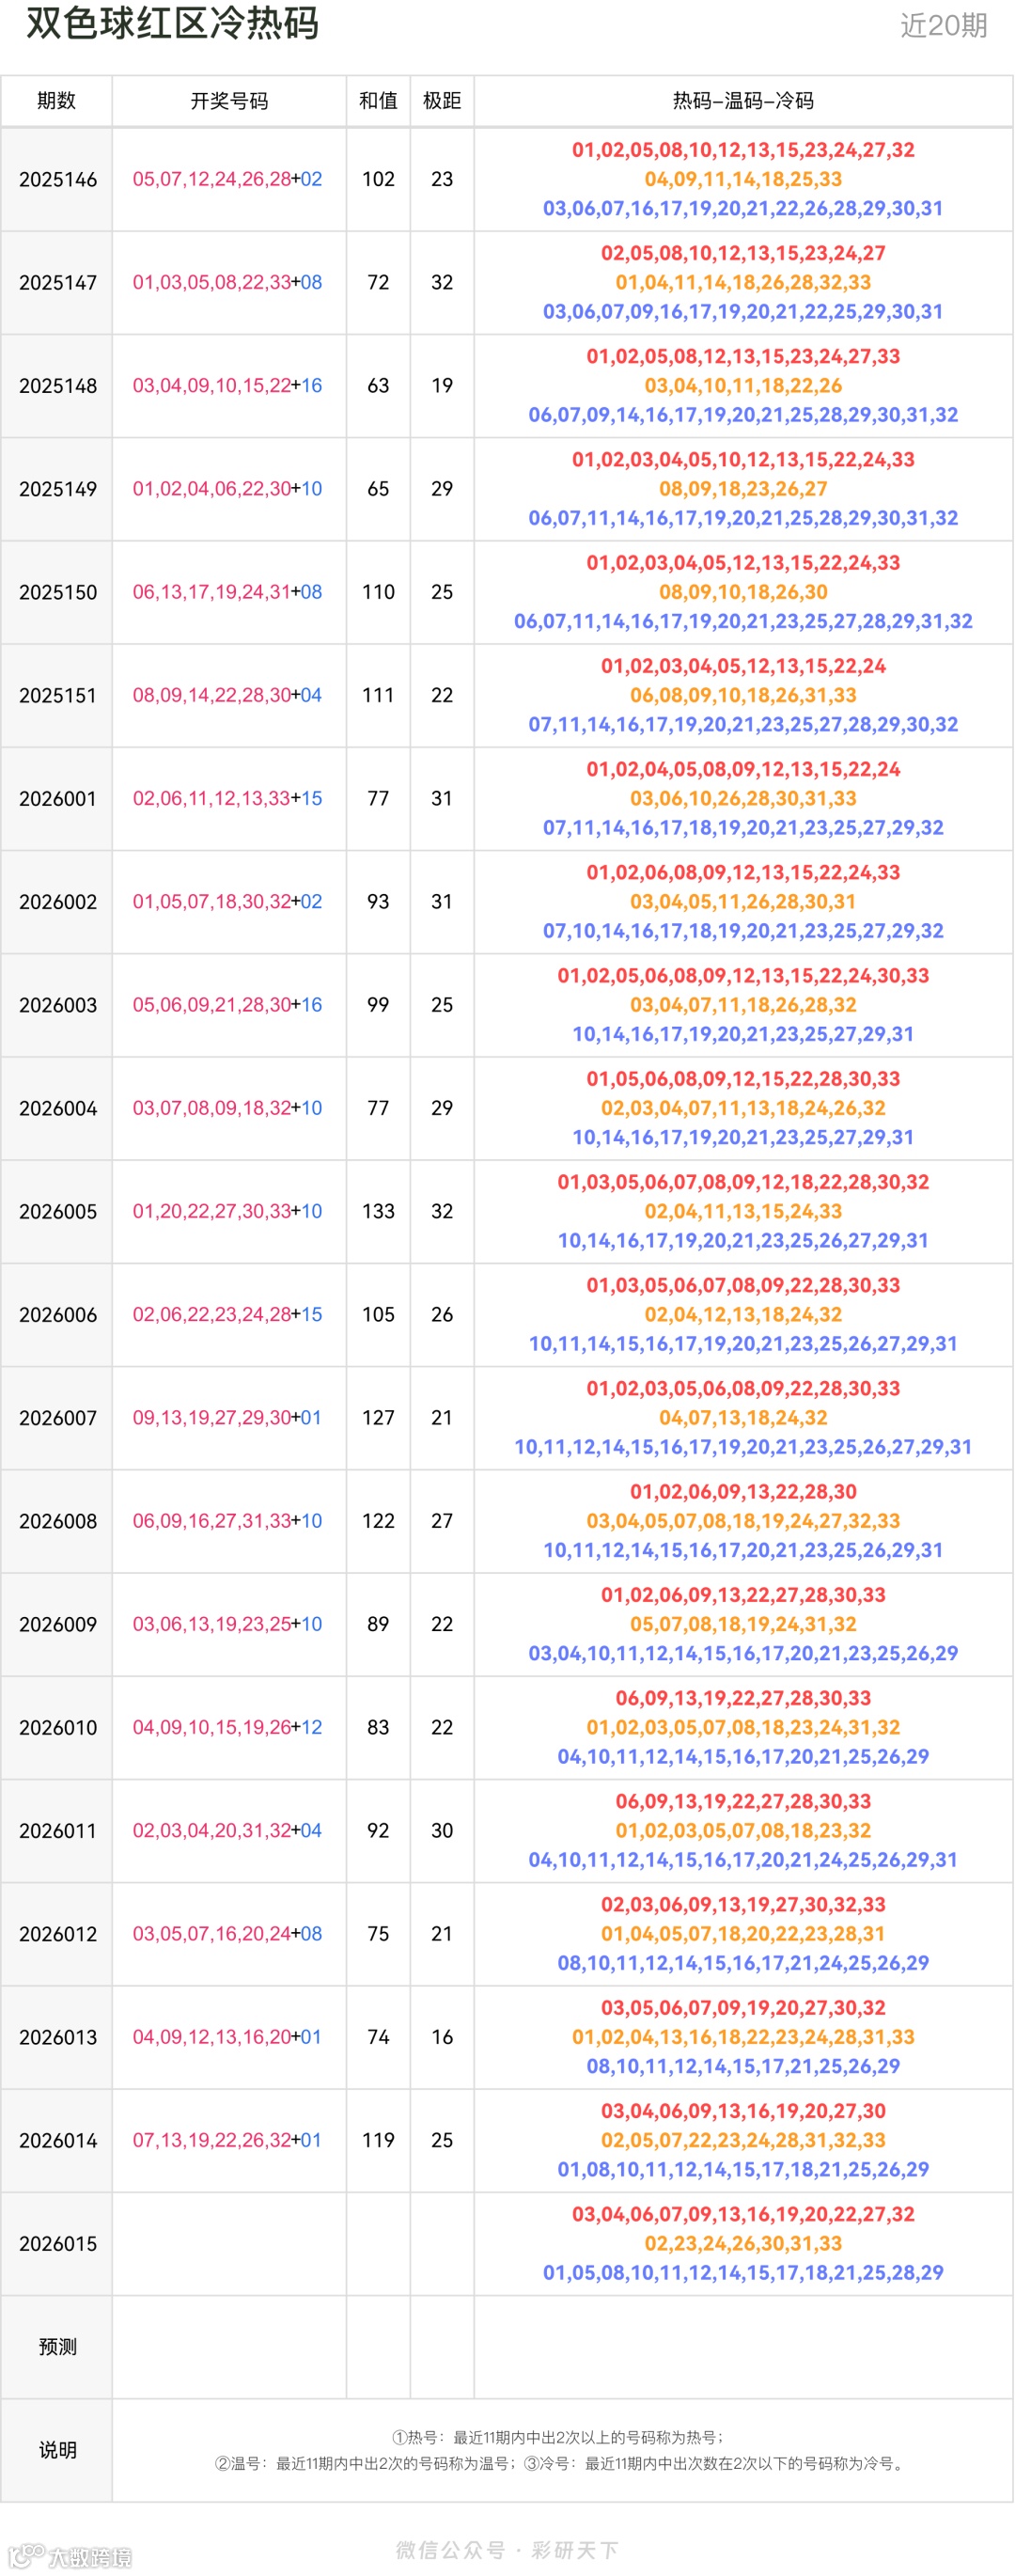Select issue 2026015 row label

click(57, 2243)
